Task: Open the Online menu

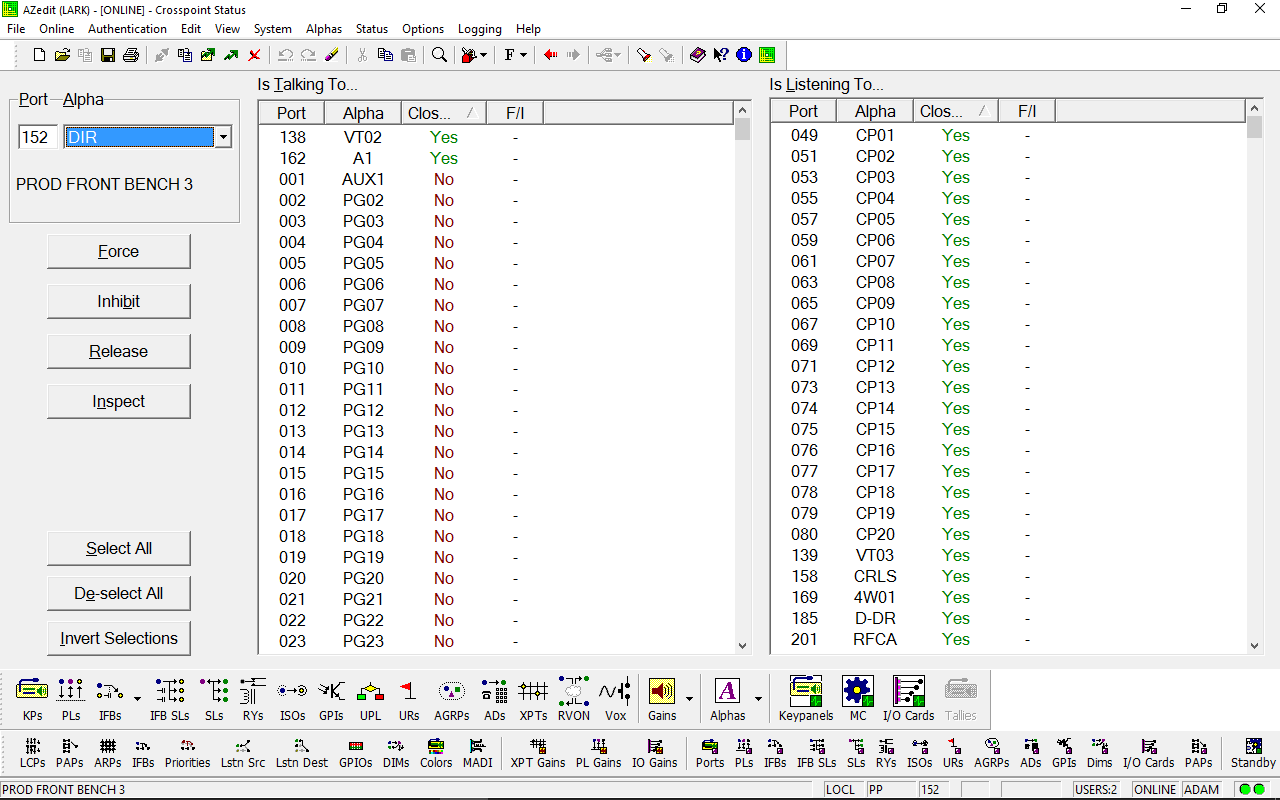Action: click(x=57, y=29)
